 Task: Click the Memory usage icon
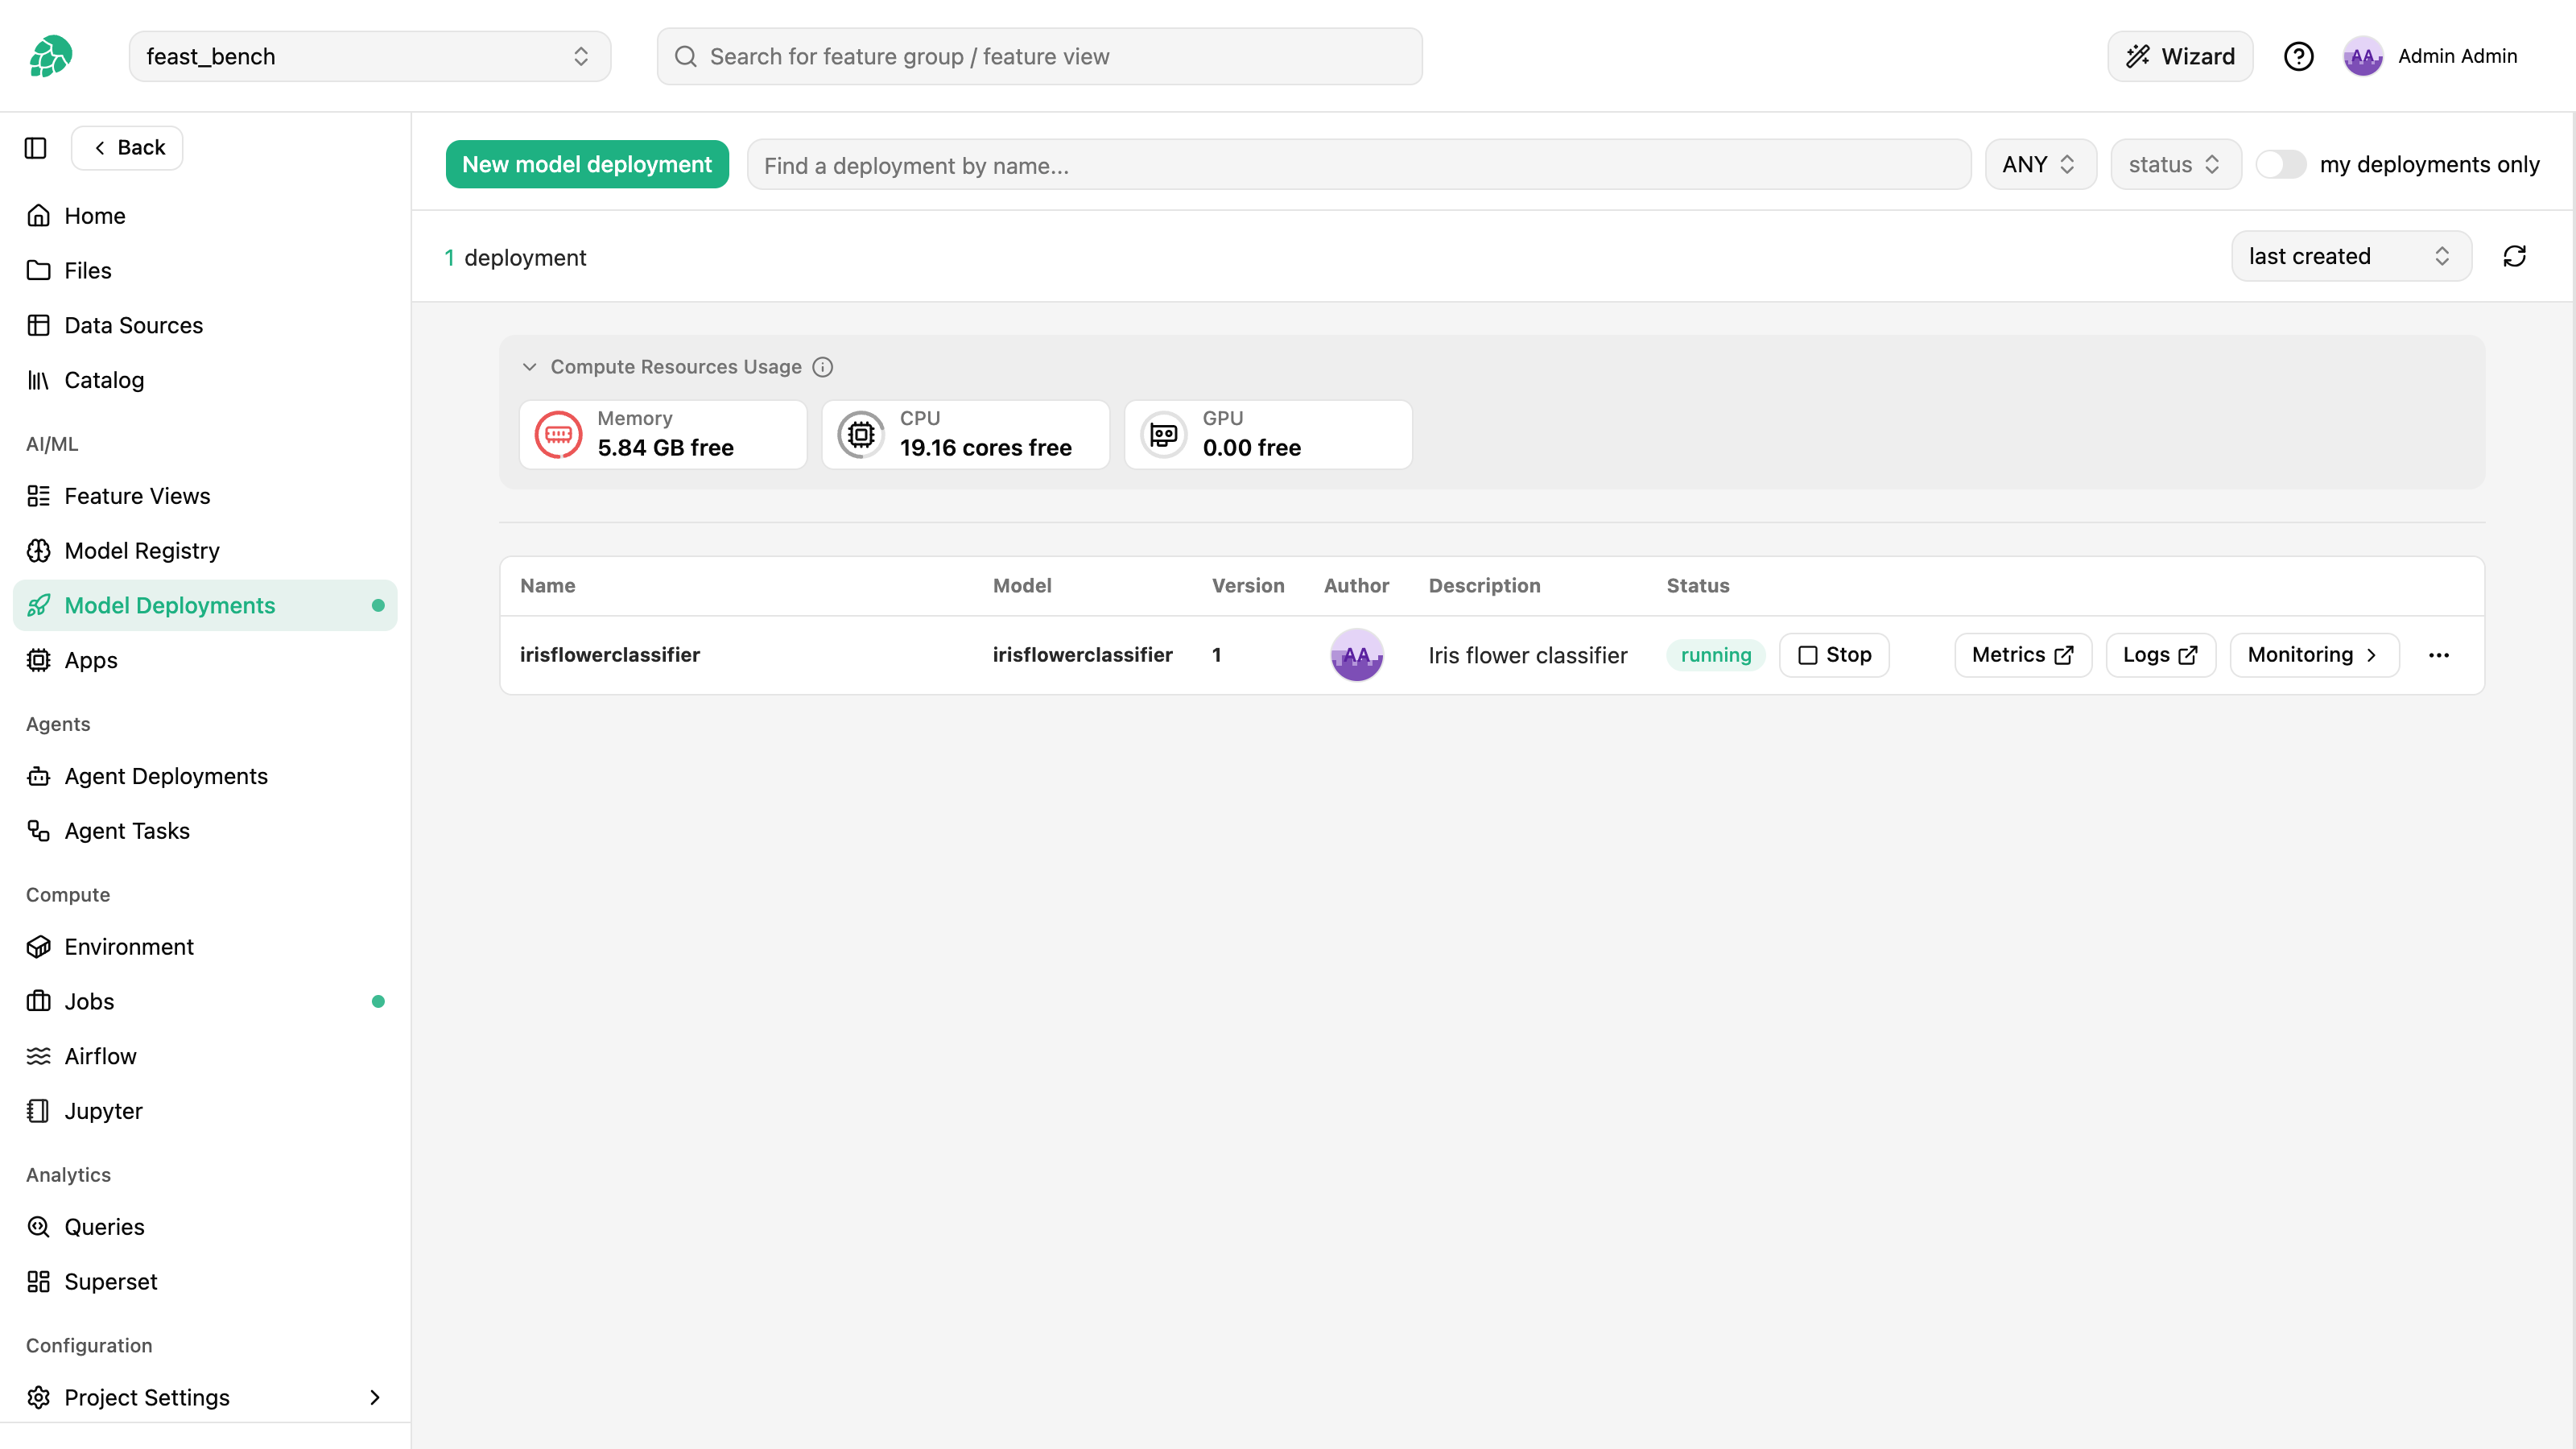558,434
